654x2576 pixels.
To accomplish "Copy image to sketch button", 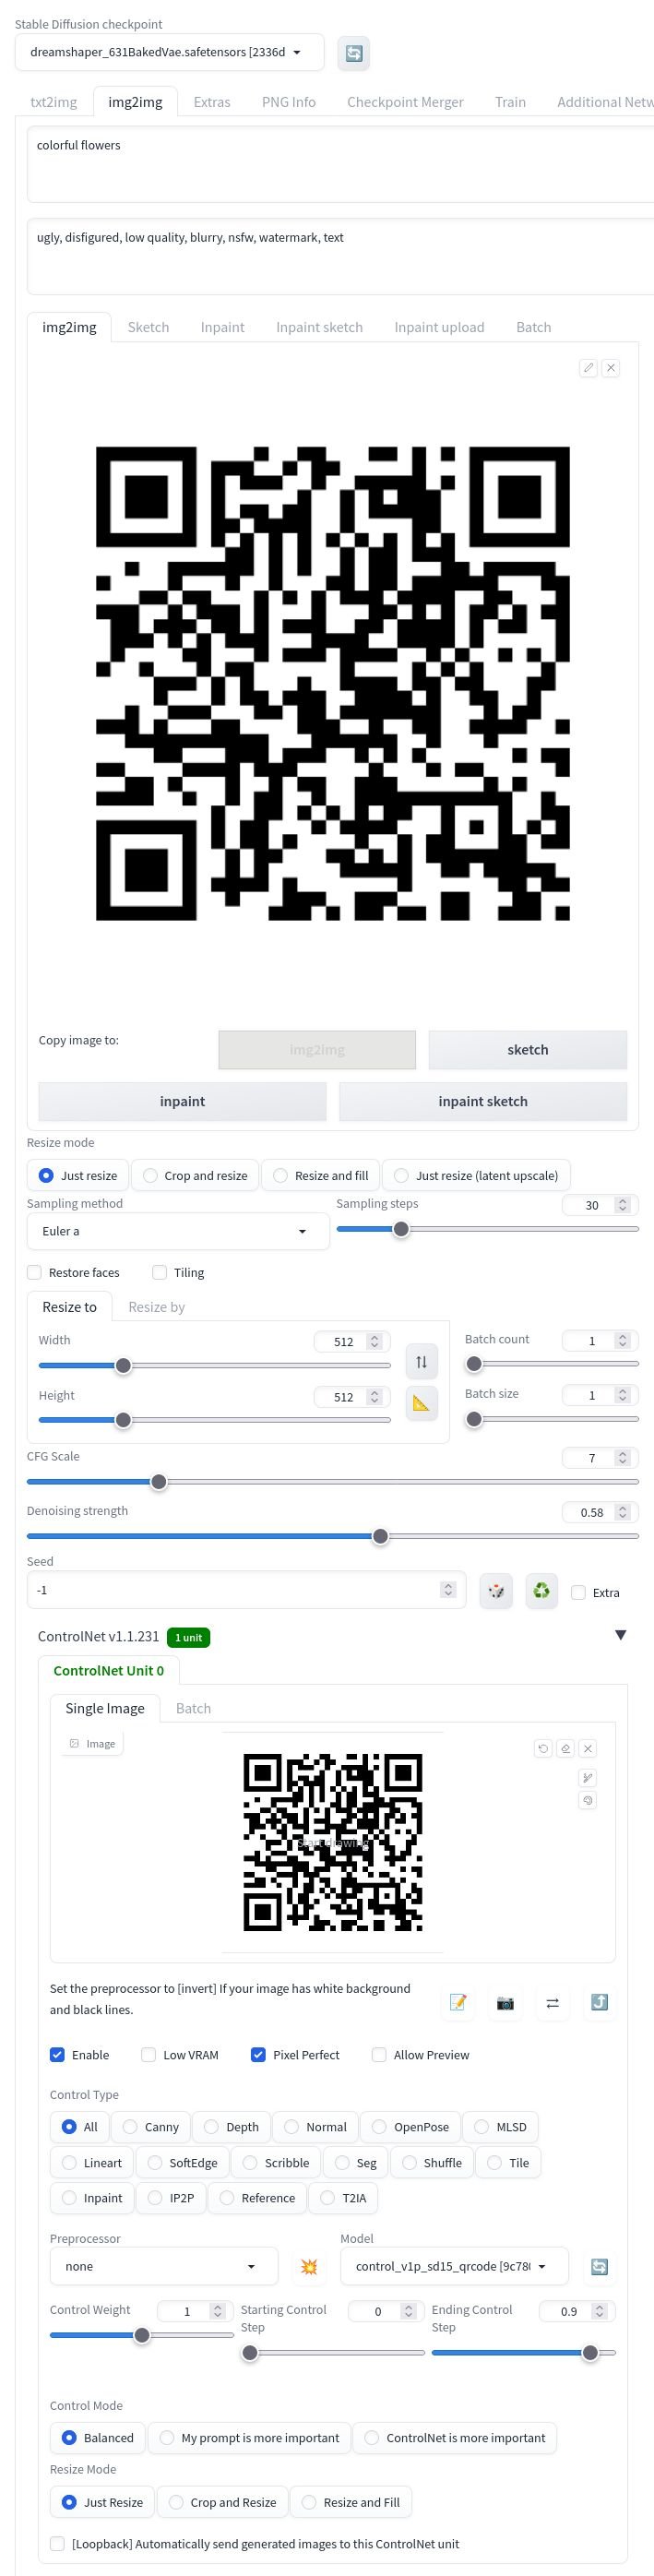I will tap(527, 1049).
